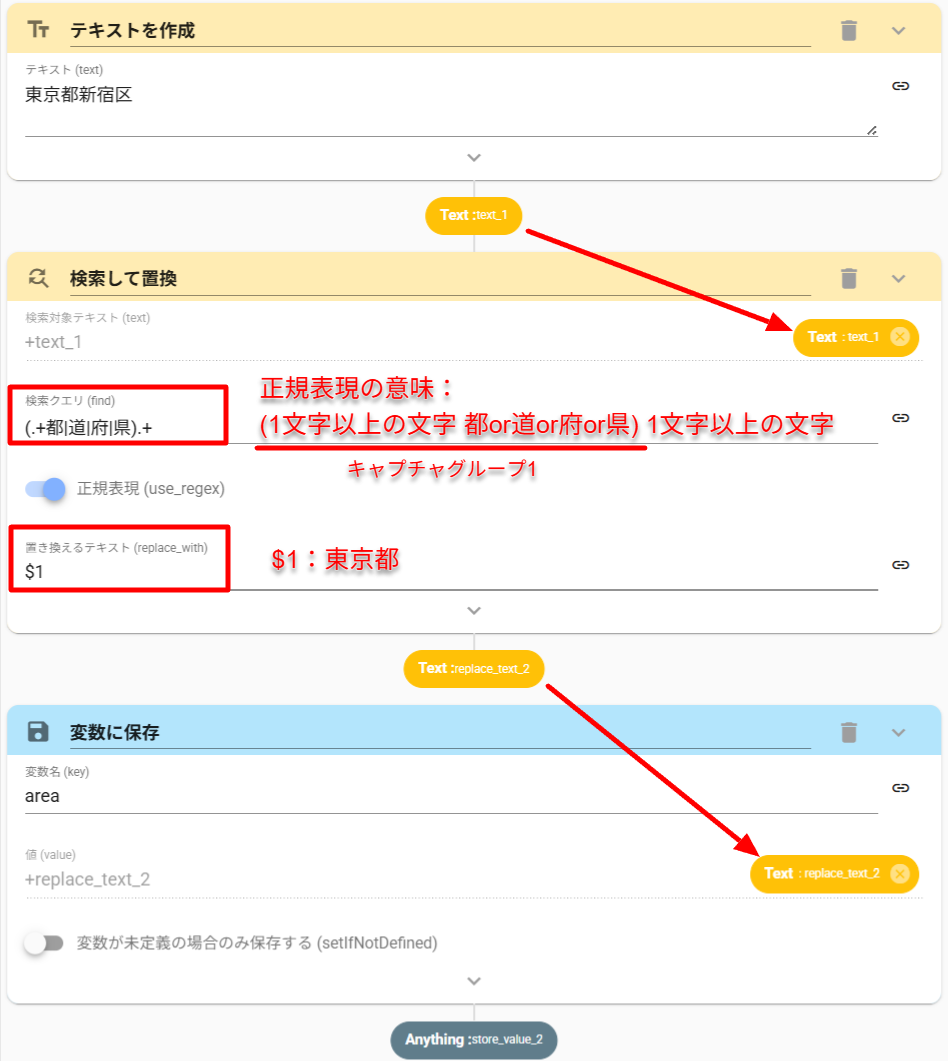
Task: Click link icon beside 検索クエリ field
Action: pos(900,418)
